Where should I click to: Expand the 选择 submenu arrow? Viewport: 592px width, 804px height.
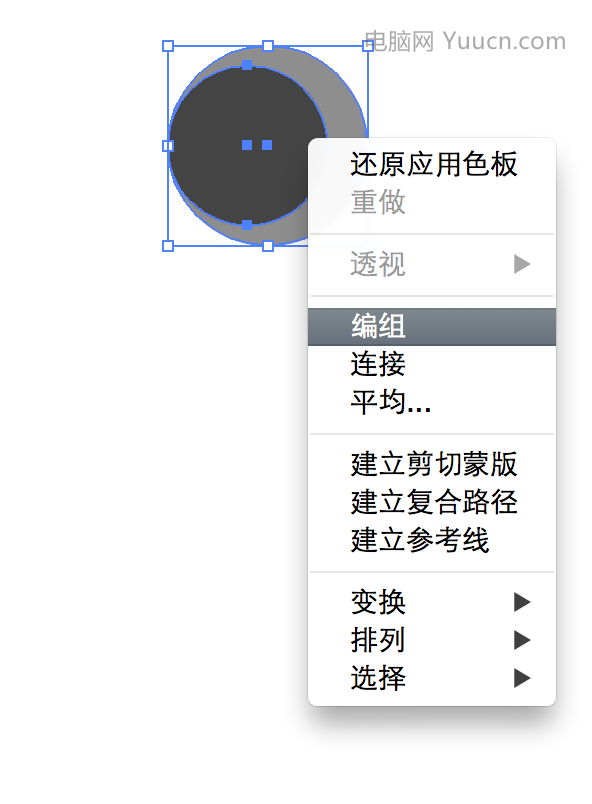point(522,678)
